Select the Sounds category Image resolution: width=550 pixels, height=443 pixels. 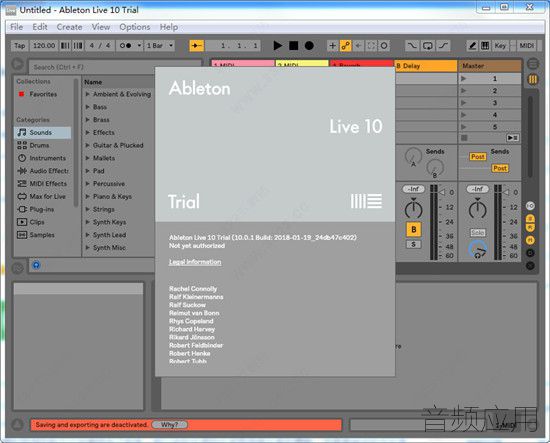pyautogui.click(x=42, y=132)
